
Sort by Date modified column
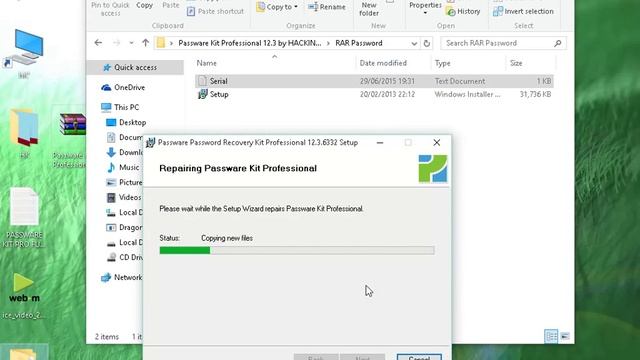coord(383,63)
